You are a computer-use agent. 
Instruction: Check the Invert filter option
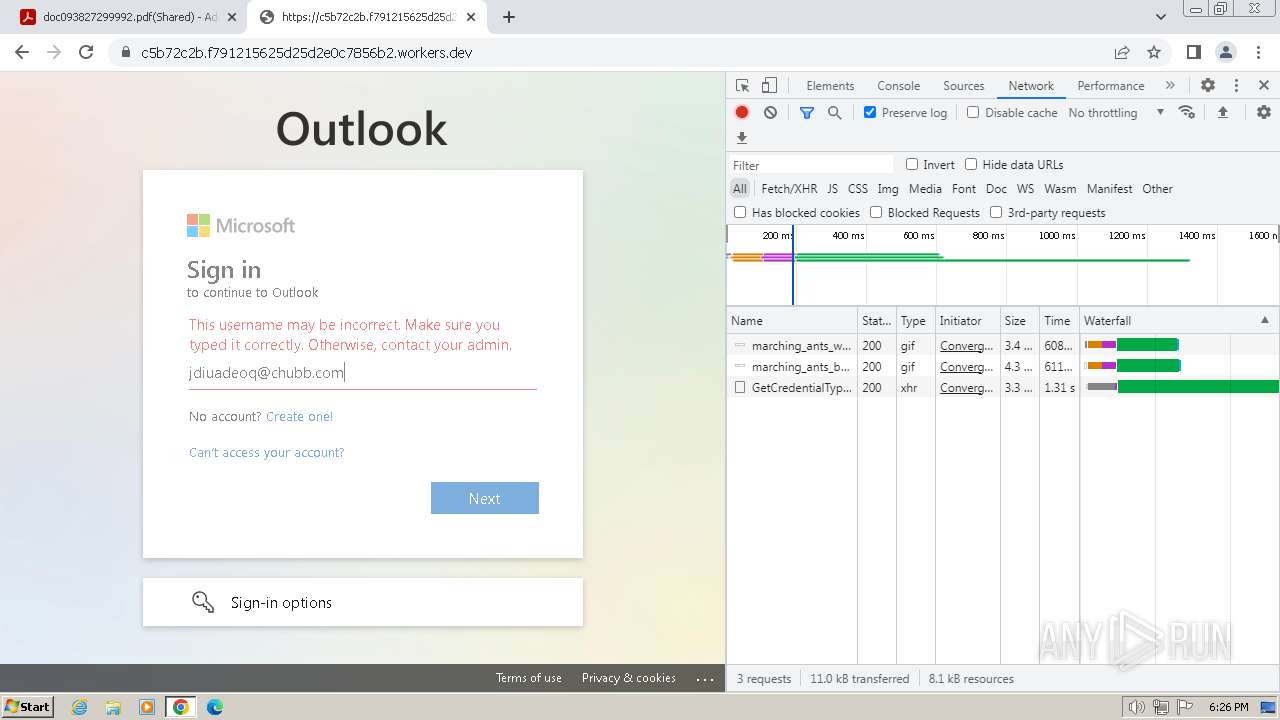tap(912, 164)
